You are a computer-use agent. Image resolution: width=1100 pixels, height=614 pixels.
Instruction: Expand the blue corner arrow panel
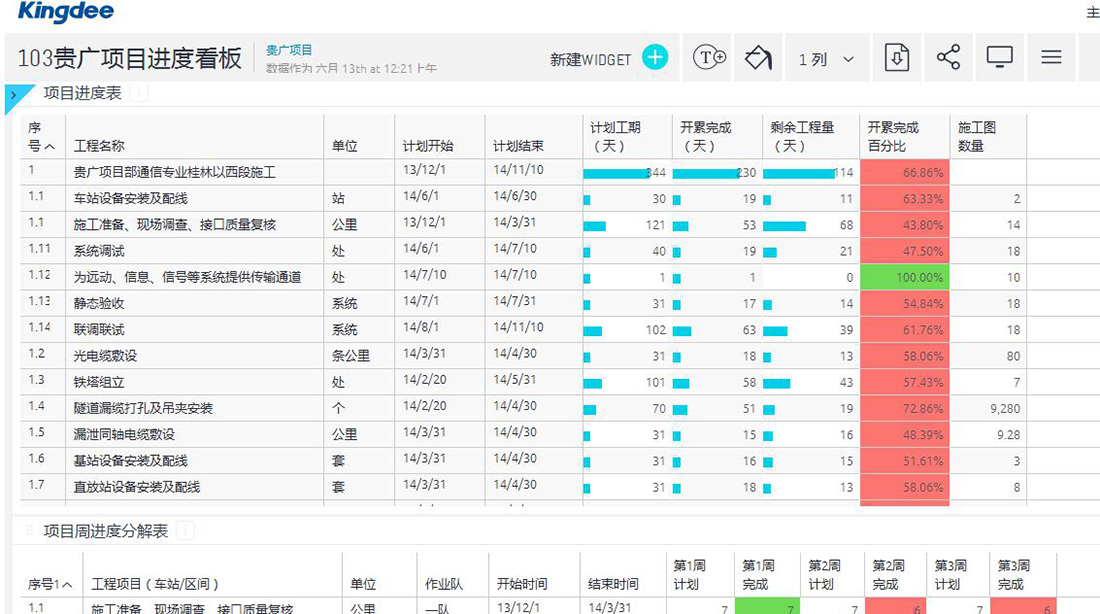(x=12, y=95)
